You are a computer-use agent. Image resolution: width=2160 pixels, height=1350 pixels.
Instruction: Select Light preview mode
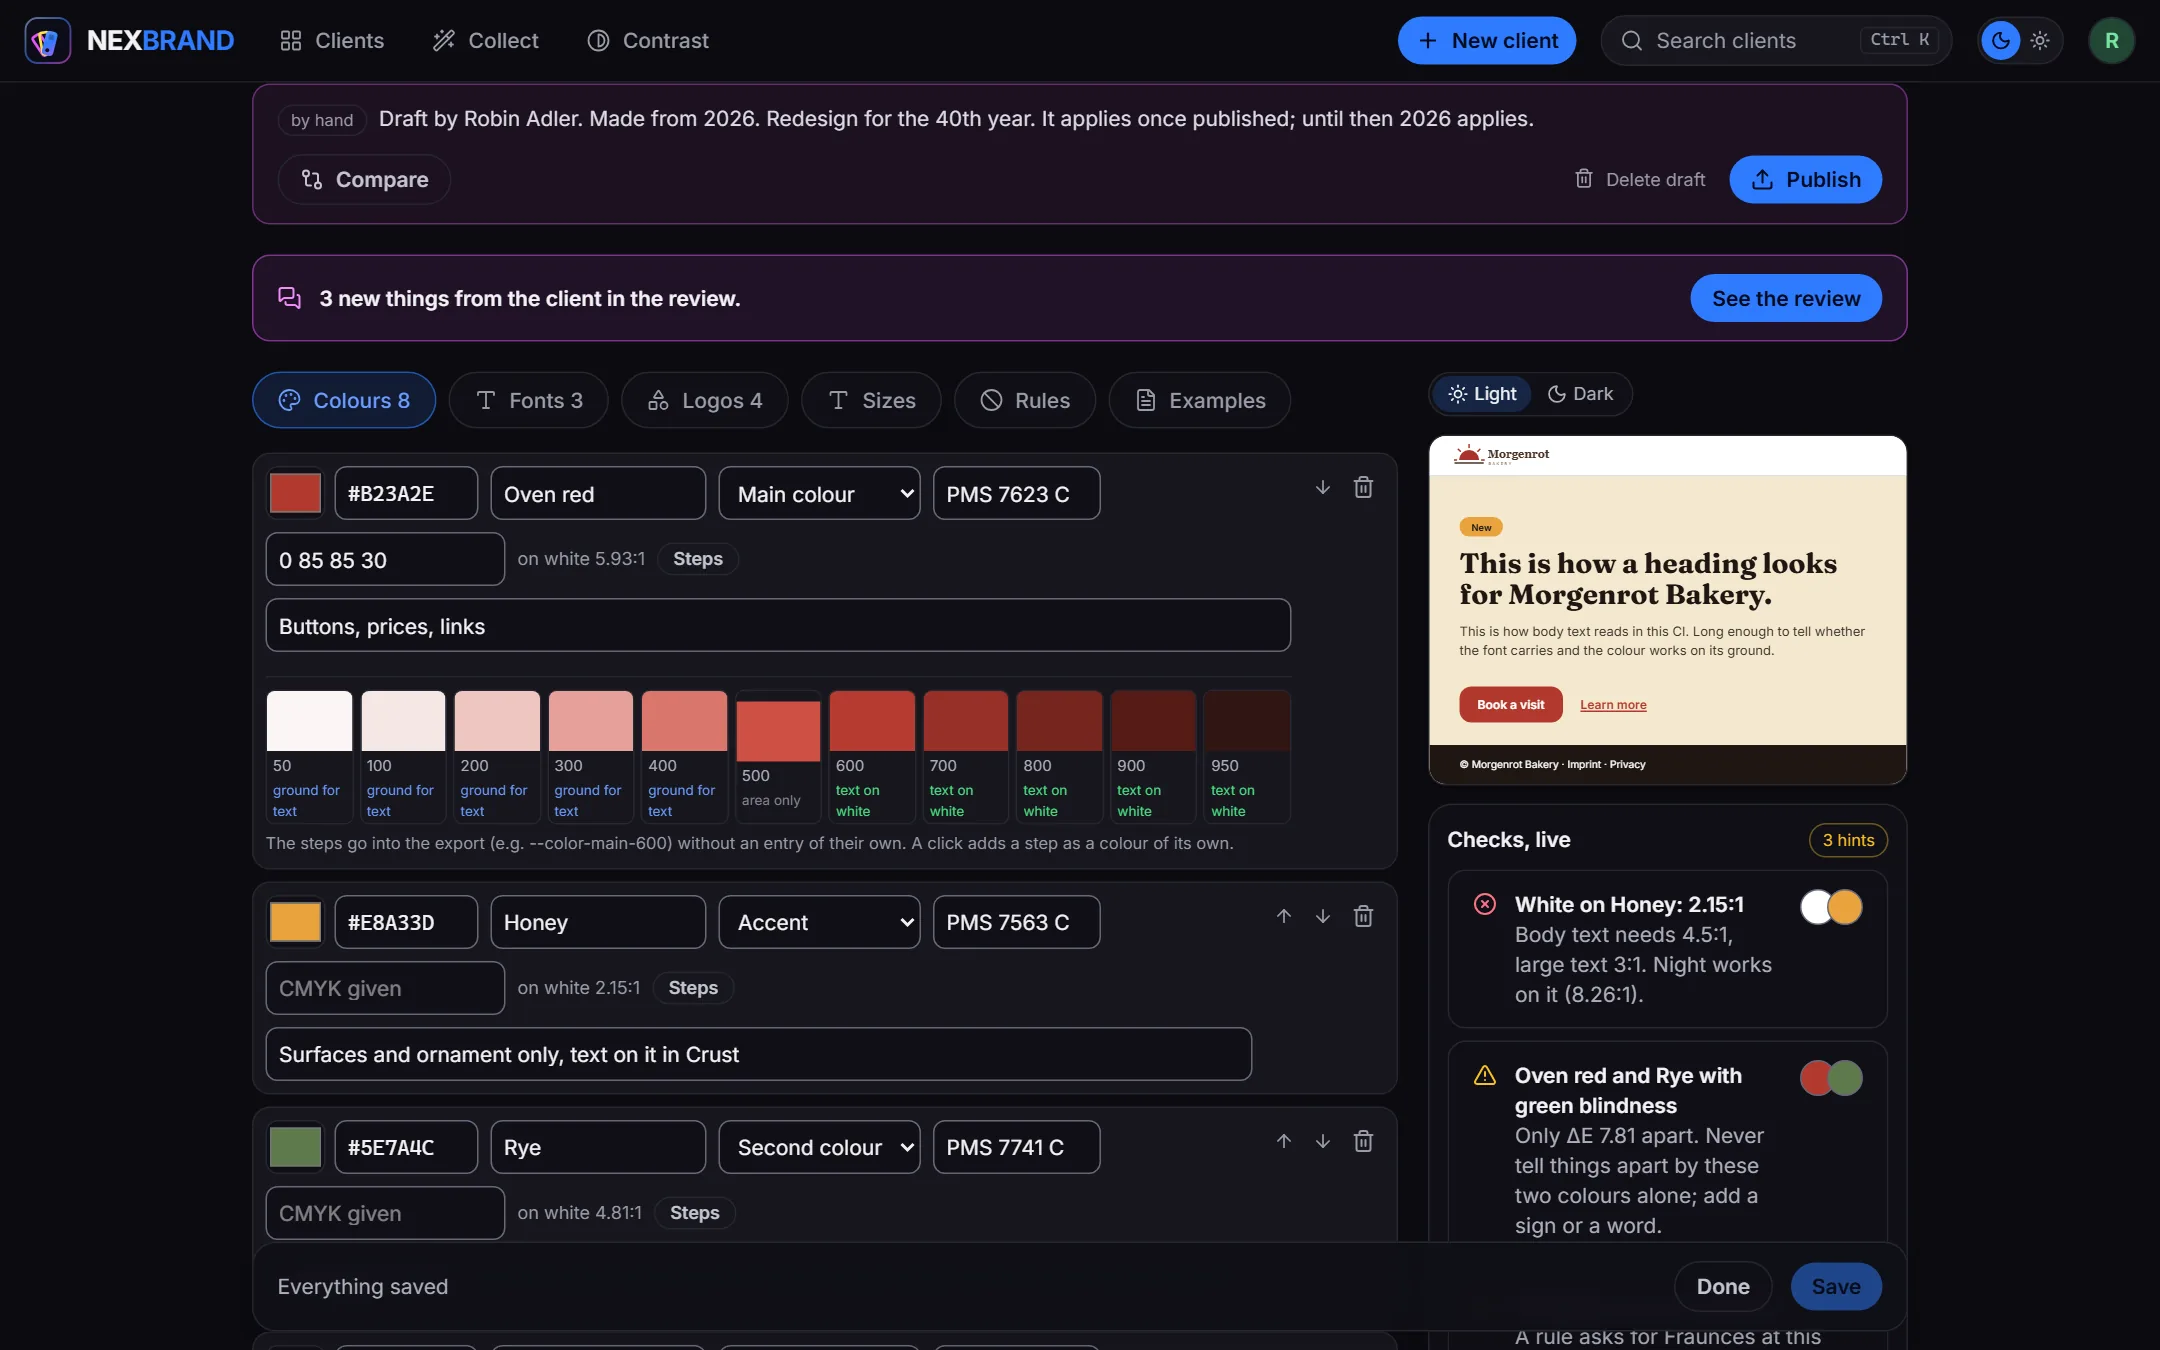1483,394
